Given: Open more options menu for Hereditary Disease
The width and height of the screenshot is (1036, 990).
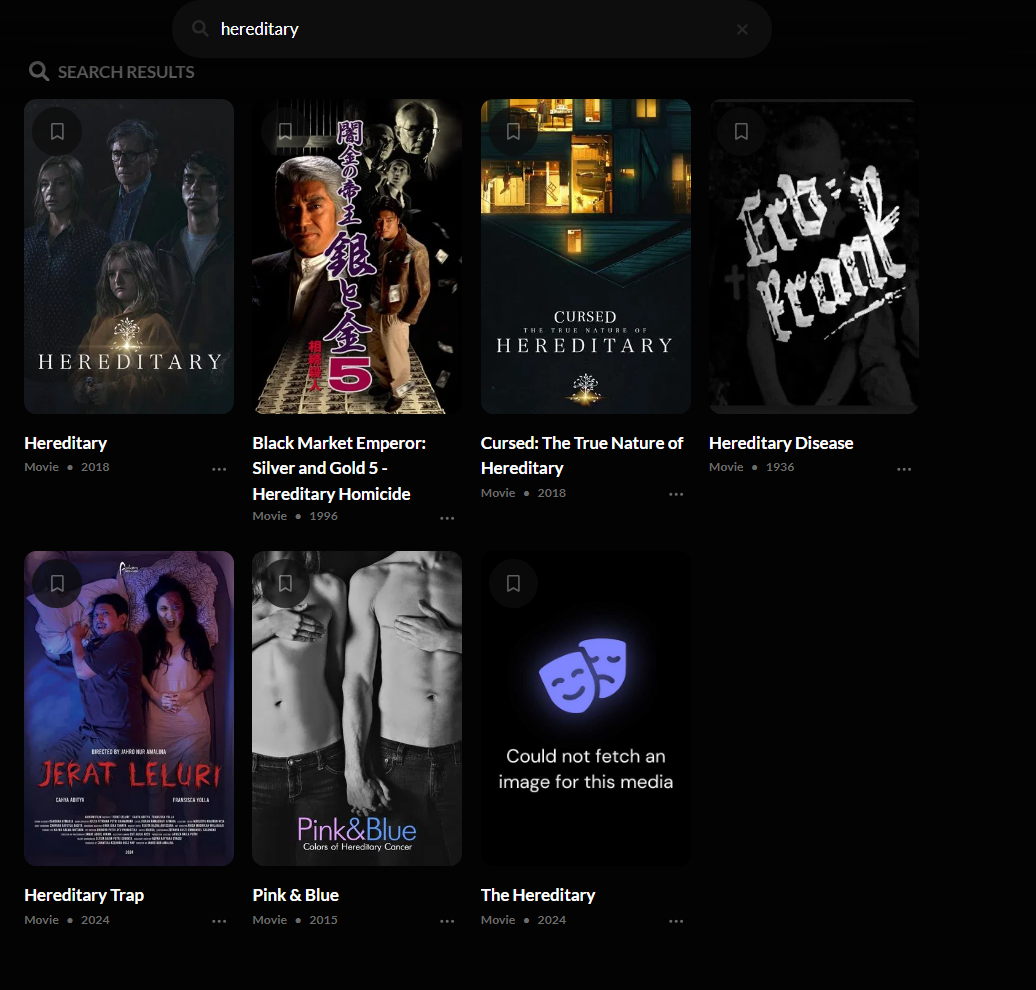Looking at the screenshot, I should coord(904,469).
